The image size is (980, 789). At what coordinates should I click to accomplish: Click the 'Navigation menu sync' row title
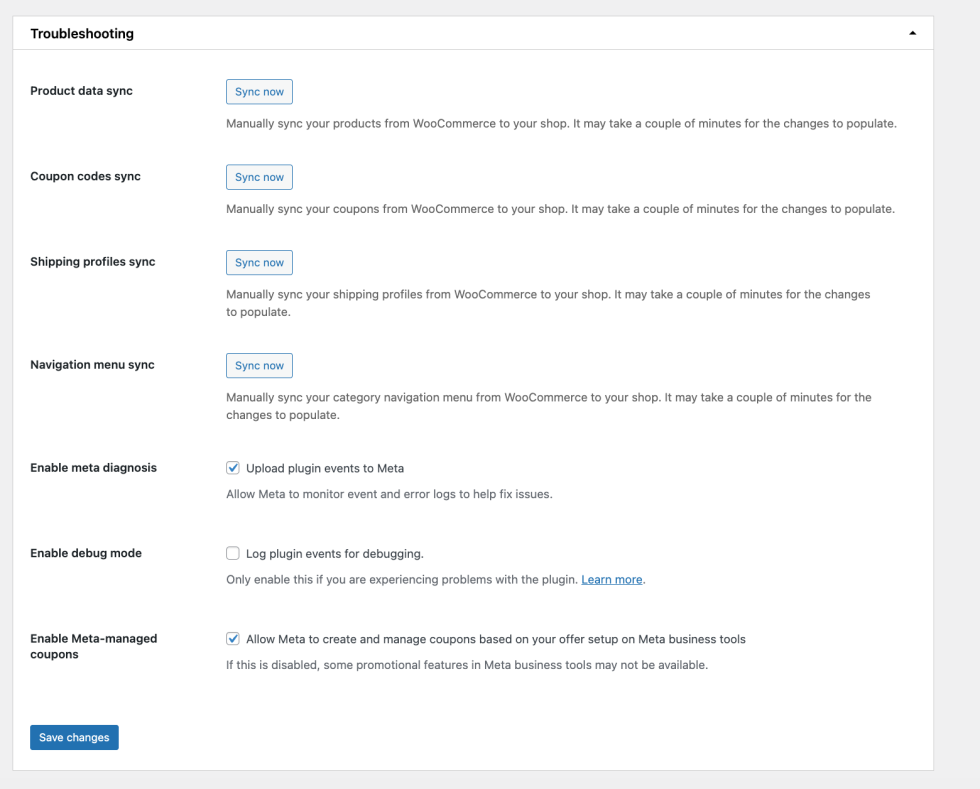point(92,365)
